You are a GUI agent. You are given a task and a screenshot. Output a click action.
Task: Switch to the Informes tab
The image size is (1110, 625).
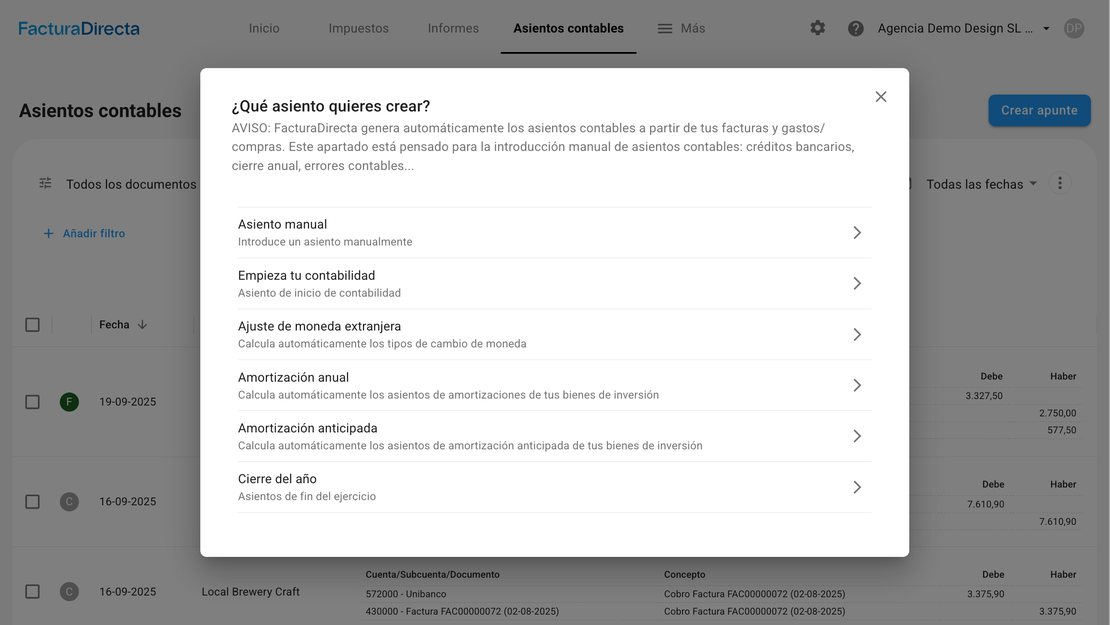tap(453, 28)
